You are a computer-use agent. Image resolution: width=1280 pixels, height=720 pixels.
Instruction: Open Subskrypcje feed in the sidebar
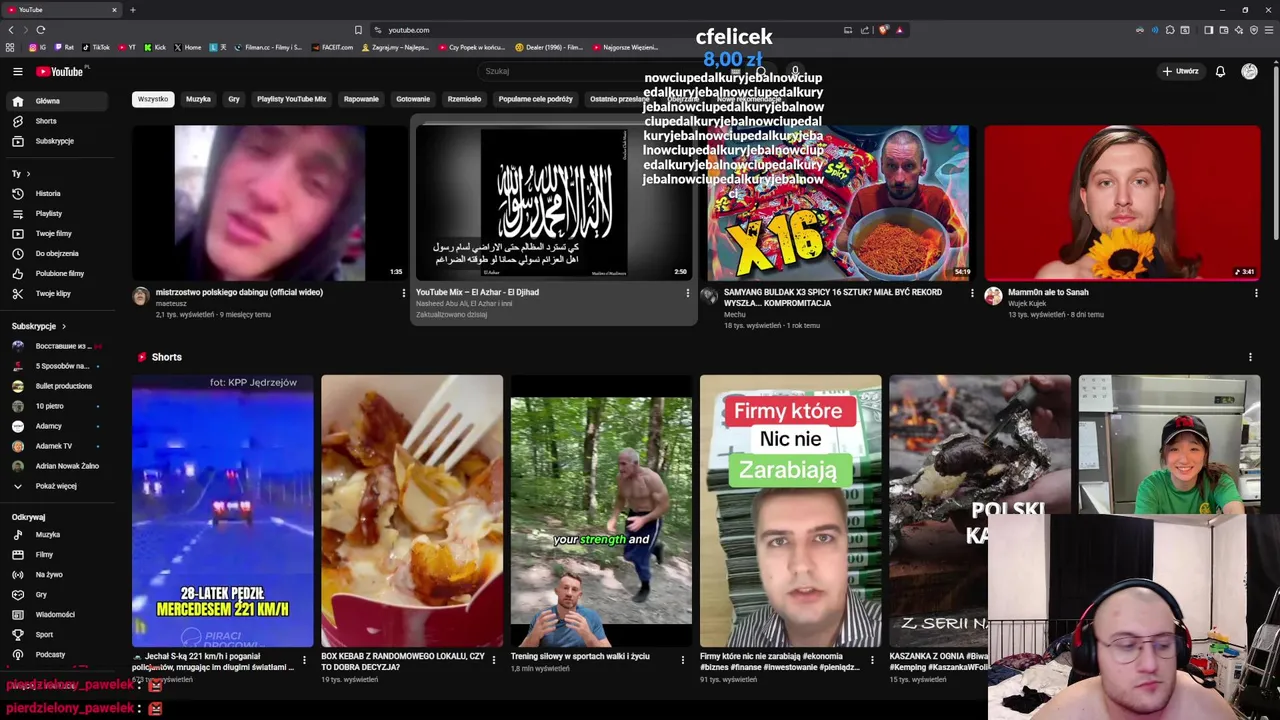[x=55, y=141]
